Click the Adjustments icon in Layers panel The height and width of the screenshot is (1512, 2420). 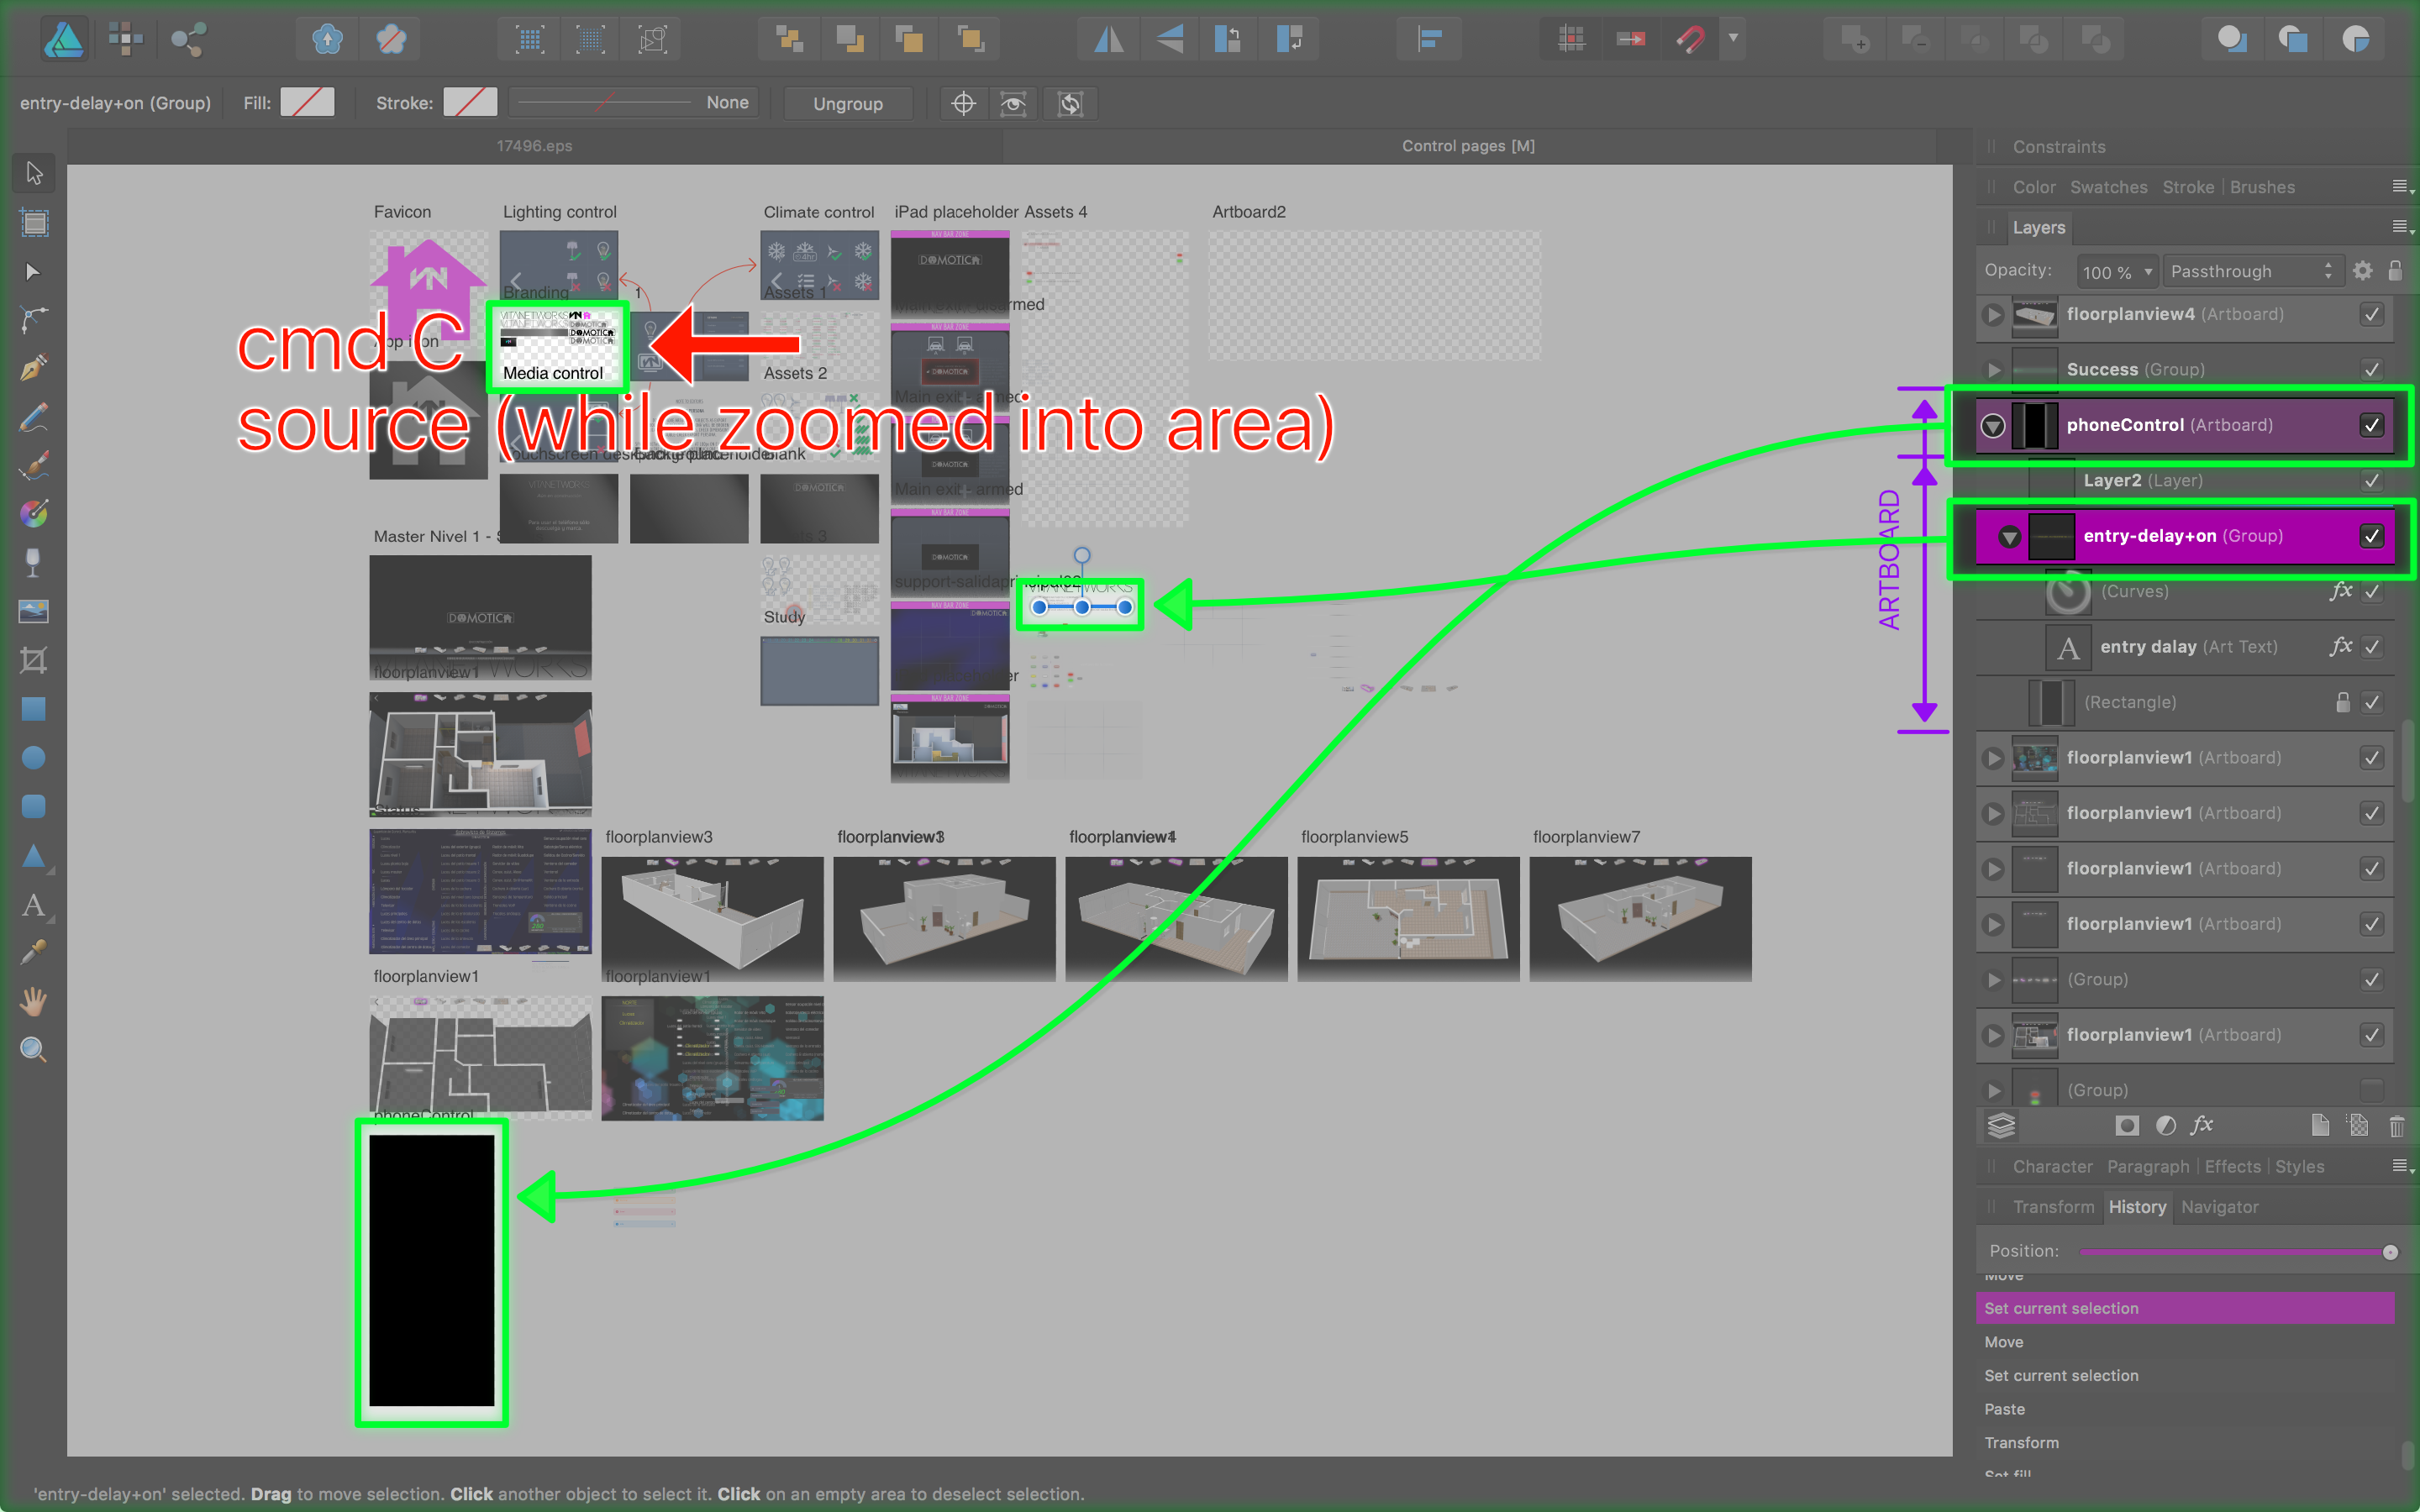(2165, 1126)
